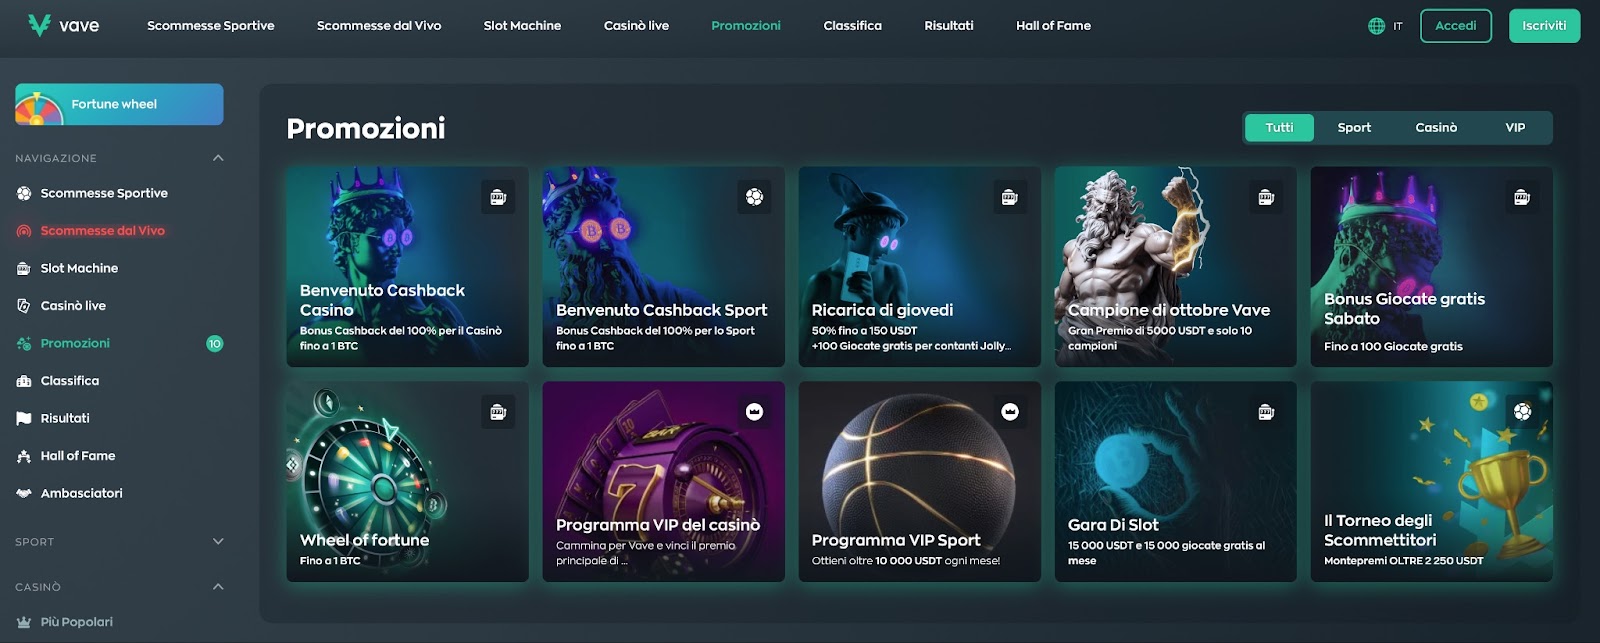1600x643 pixels.
Task: Click the slot machine icon in sidebar
Action: (x=24, y=268)
